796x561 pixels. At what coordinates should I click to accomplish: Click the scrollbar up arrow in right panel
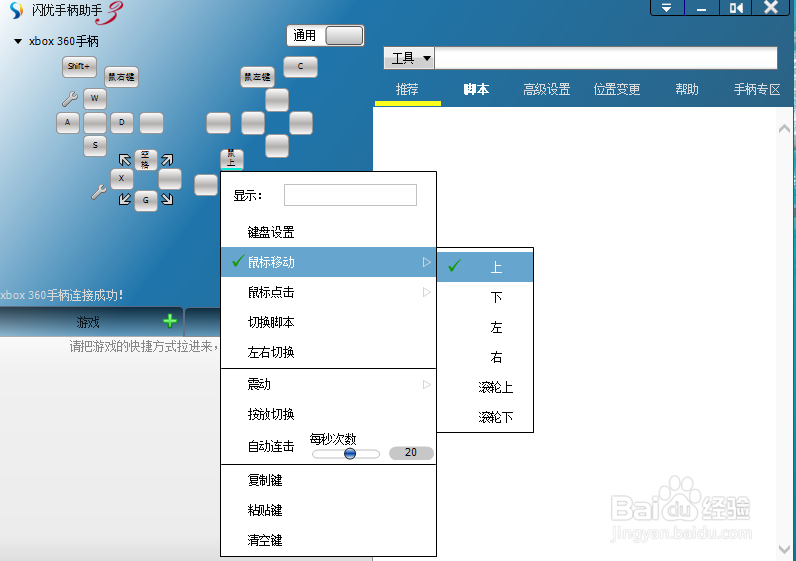tap(784, 128)
